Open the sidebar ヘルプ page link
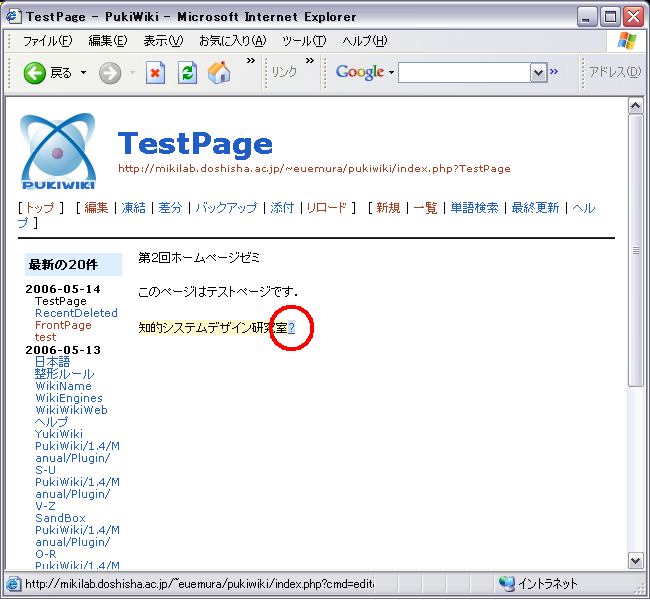The image size is (650, 600). click(51, 422)
